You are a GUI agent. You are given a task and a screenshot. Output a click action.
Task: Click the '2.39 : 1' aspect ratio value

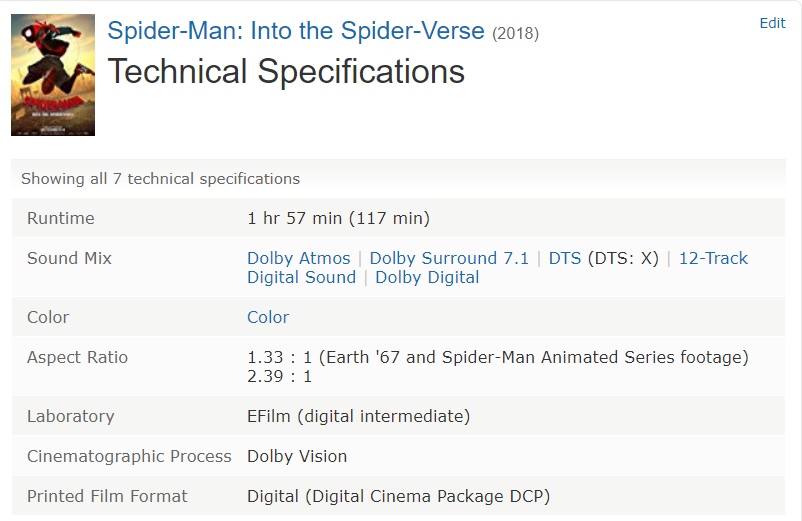[x=279, y=376]
